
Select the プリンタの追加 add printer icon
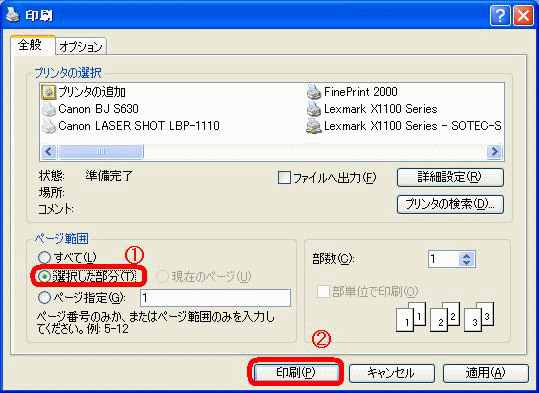pos(48,92)
